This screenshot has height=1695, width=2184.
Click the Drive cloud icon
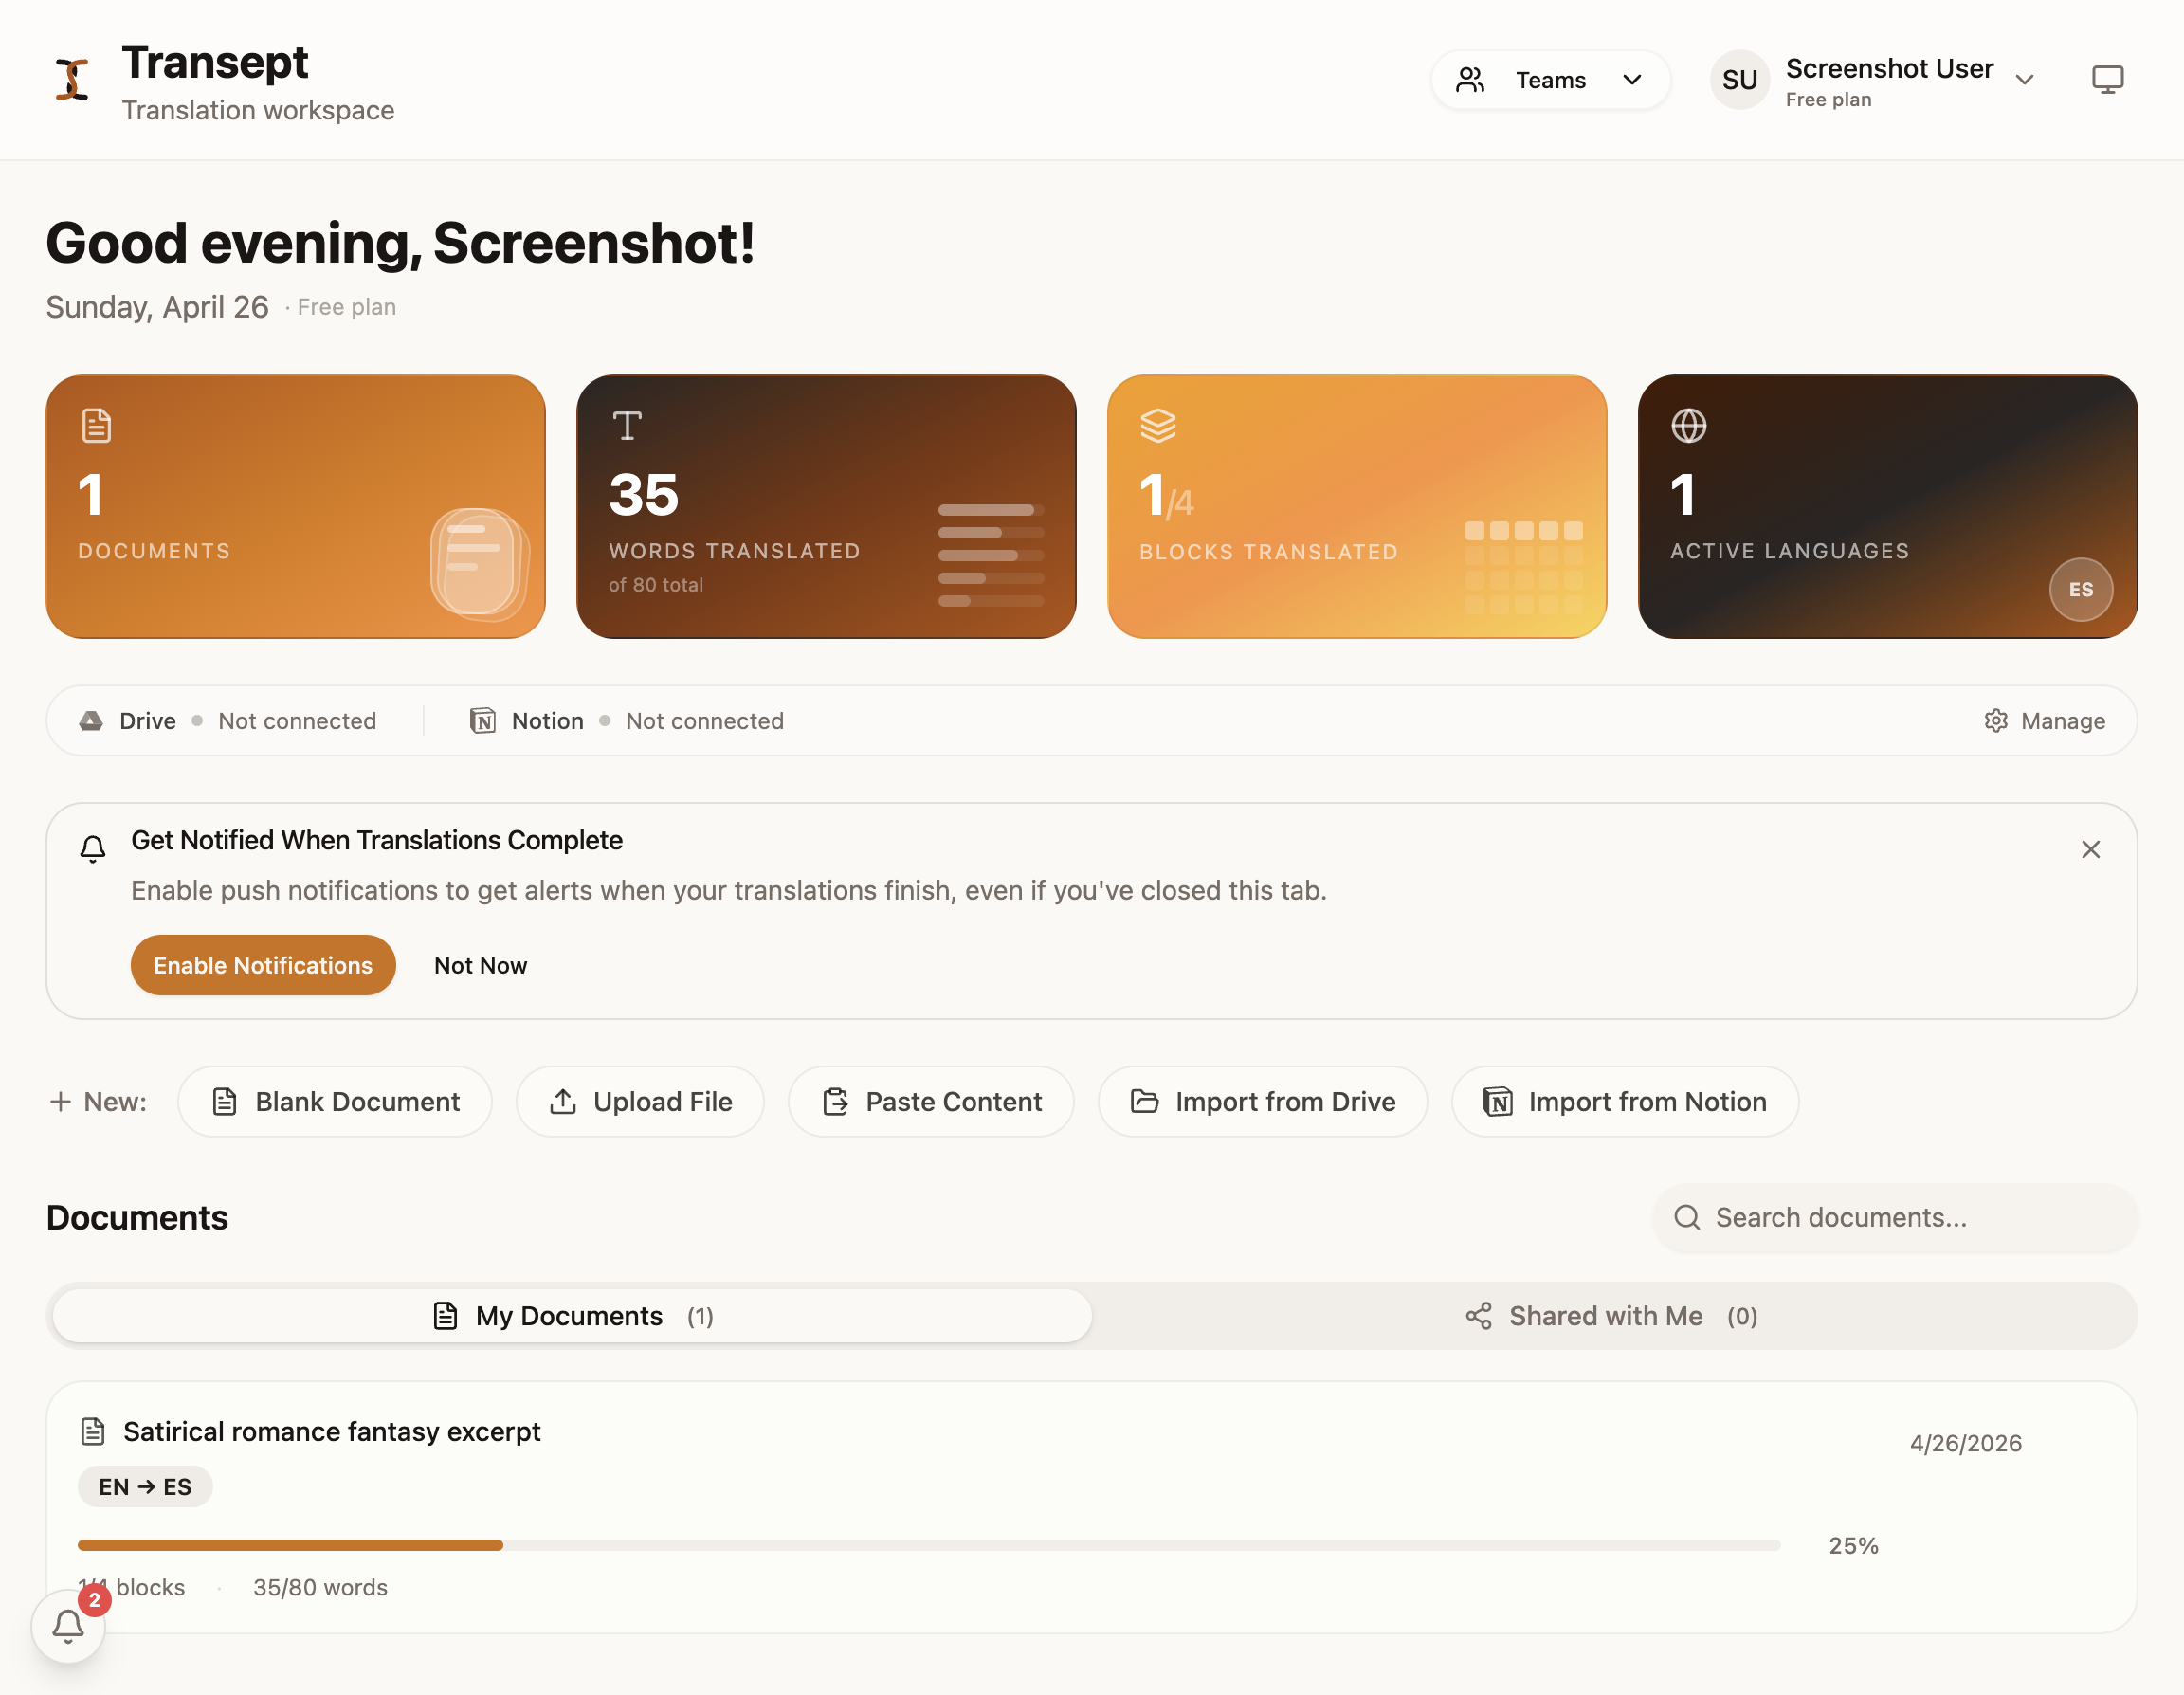click(91, 720)
